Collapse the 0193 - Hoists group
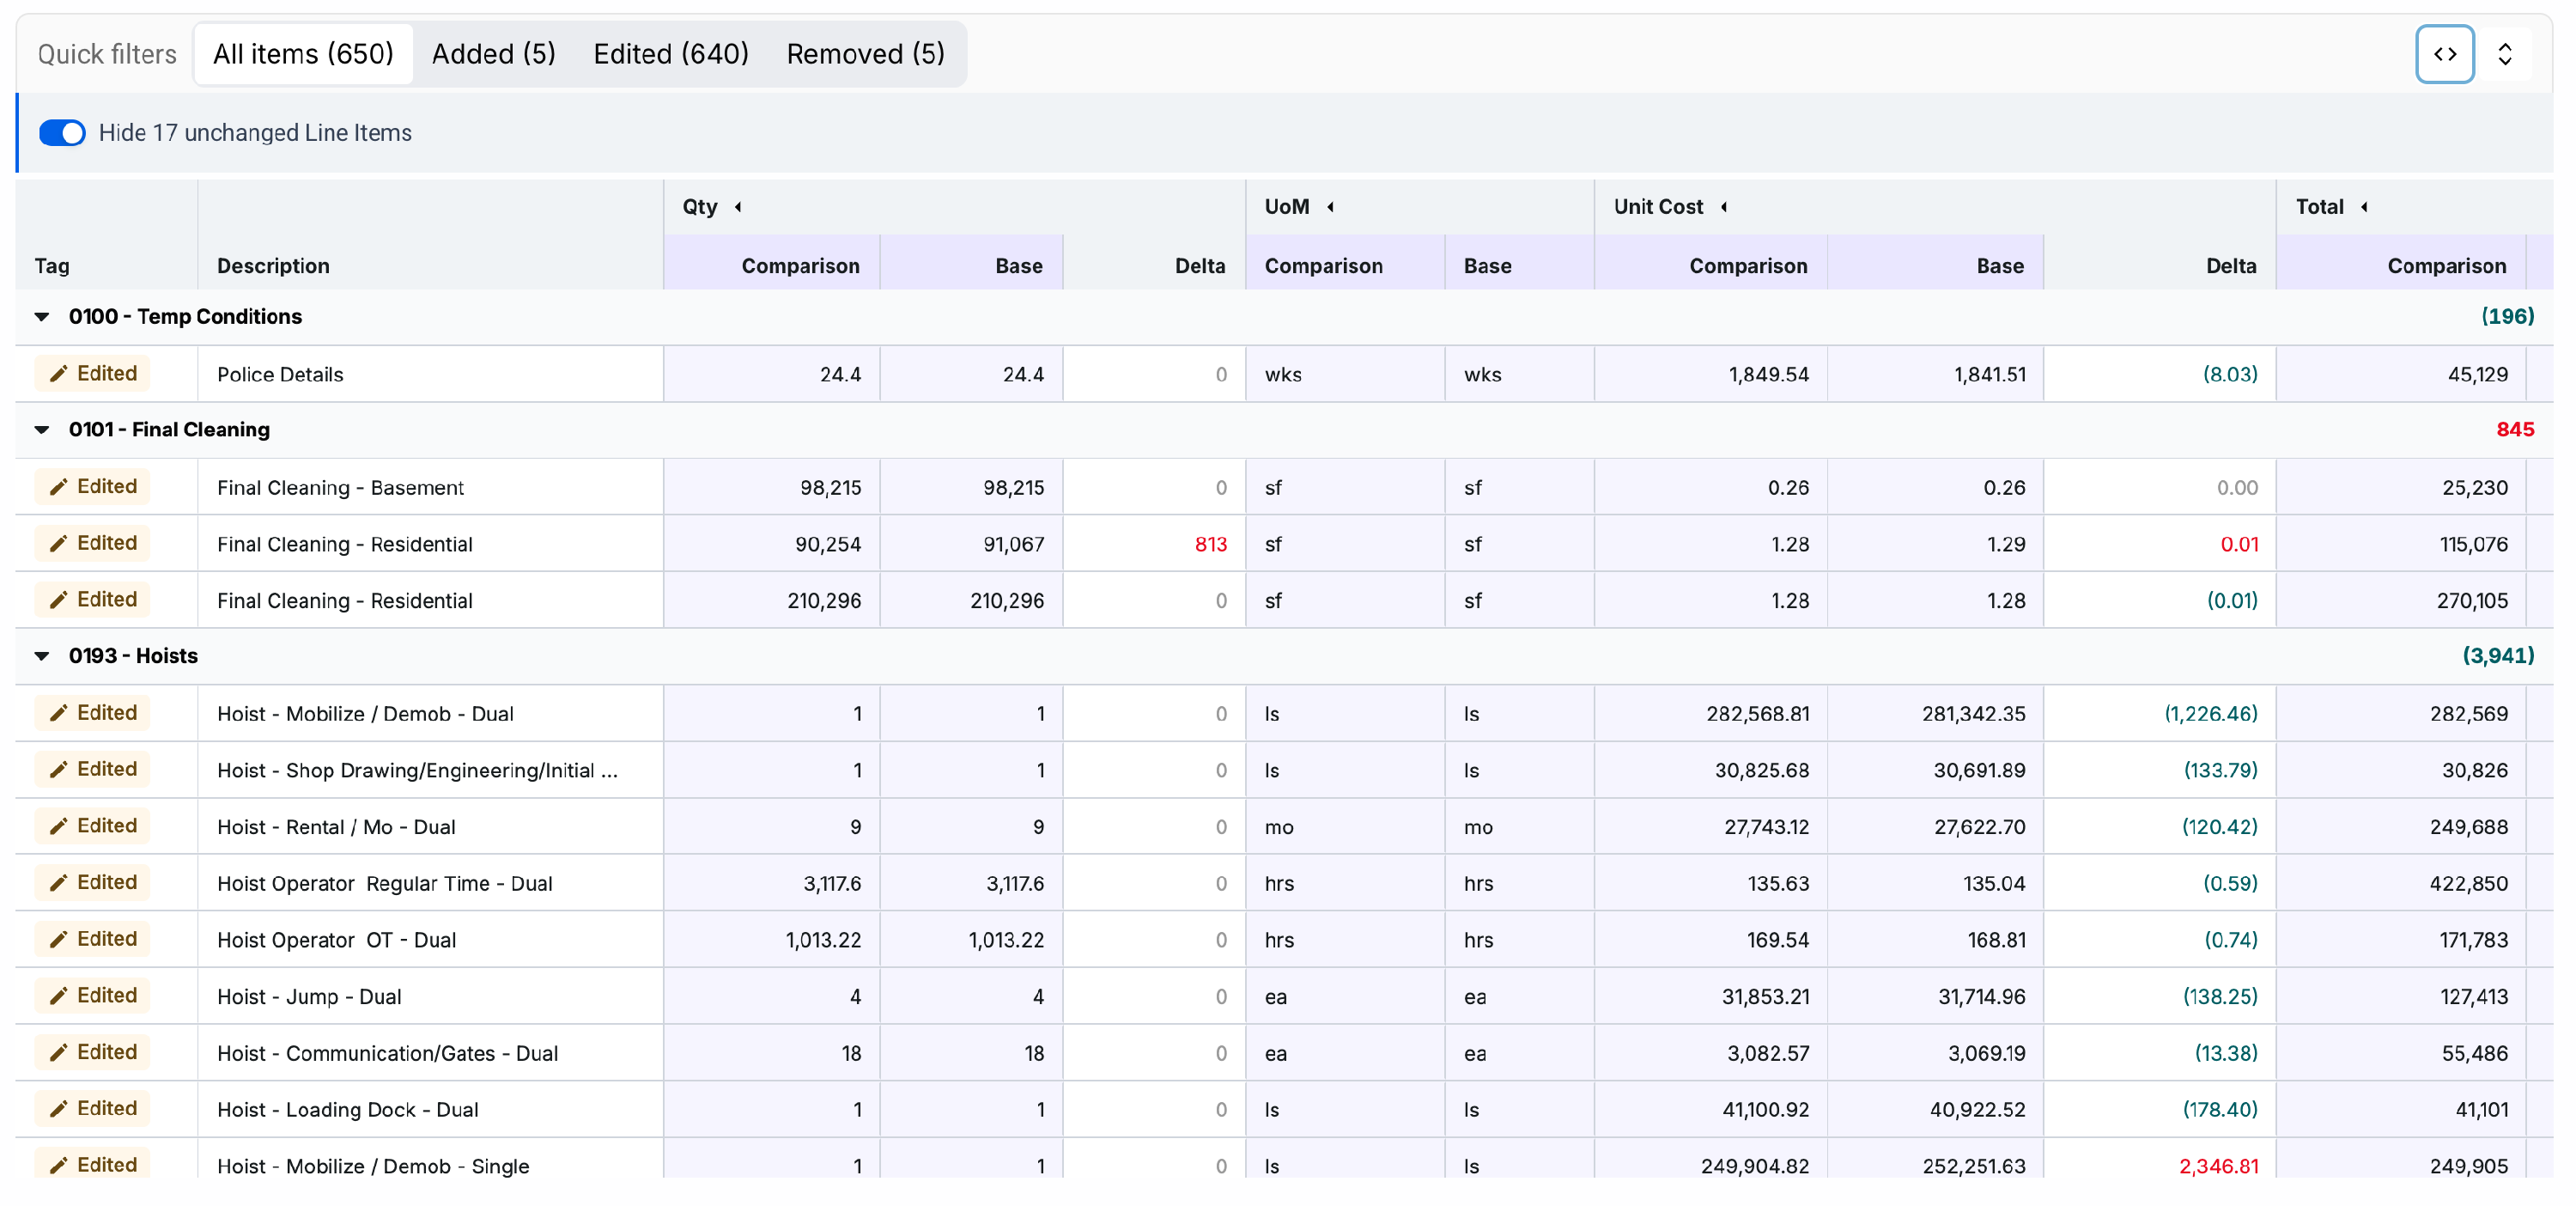 point(42,656)
